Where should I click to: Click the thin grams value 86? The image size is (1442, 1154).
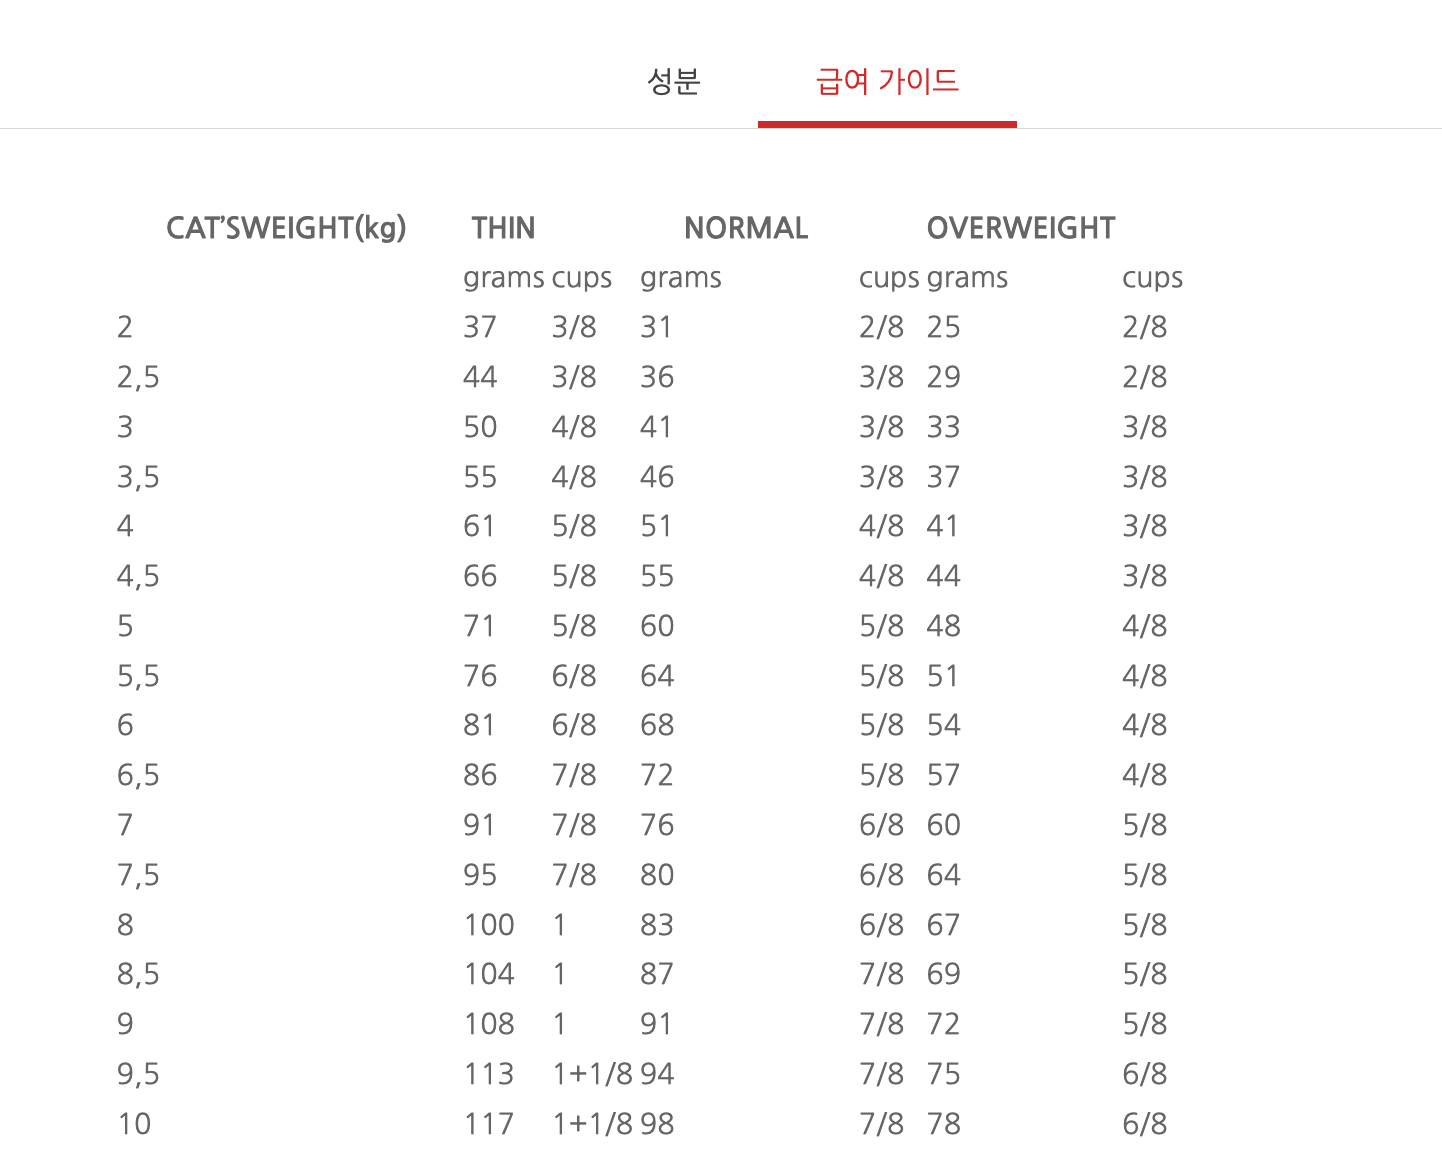(x=480, y=775)
